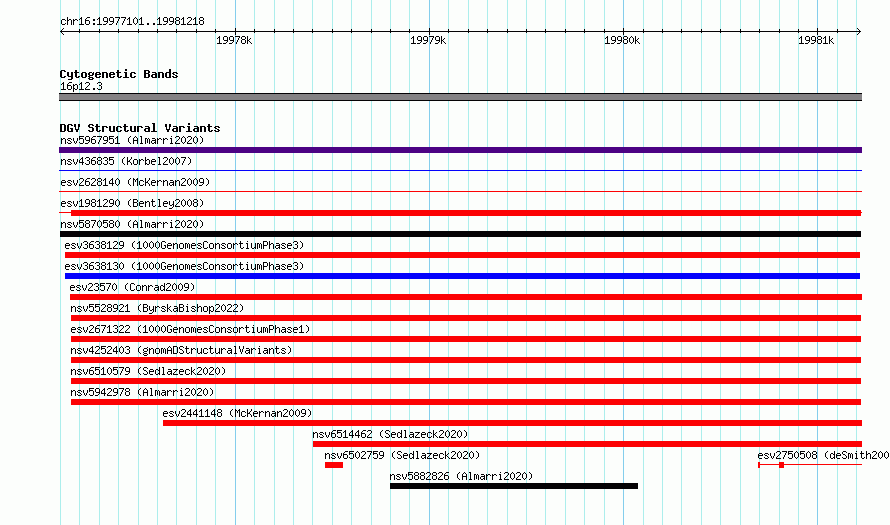Viewport: 890px width, 525px height.
Task: Click the 19978k ruler label
Action: point(234,40)
